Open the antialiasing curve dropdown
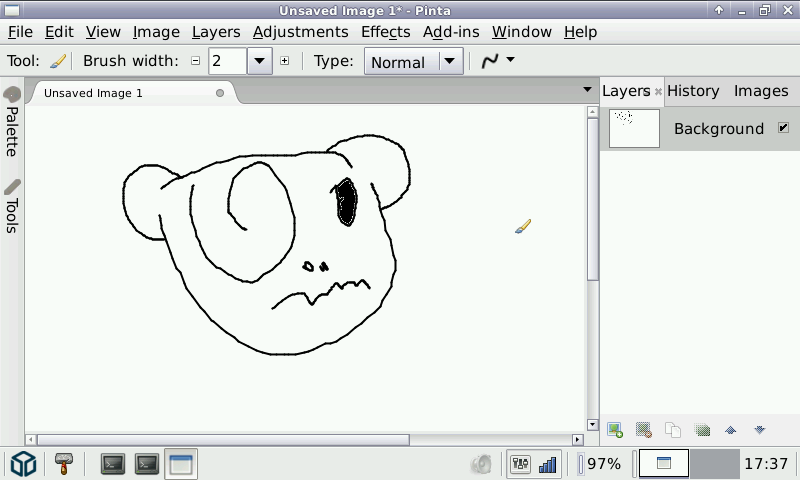Viewport: 800px width, 480px height. tap(498, 61)
